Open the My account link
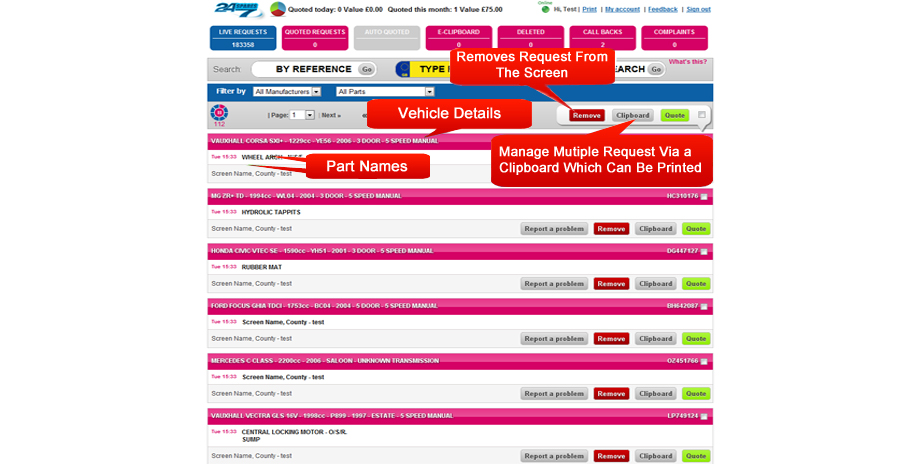 coord(622,9)
